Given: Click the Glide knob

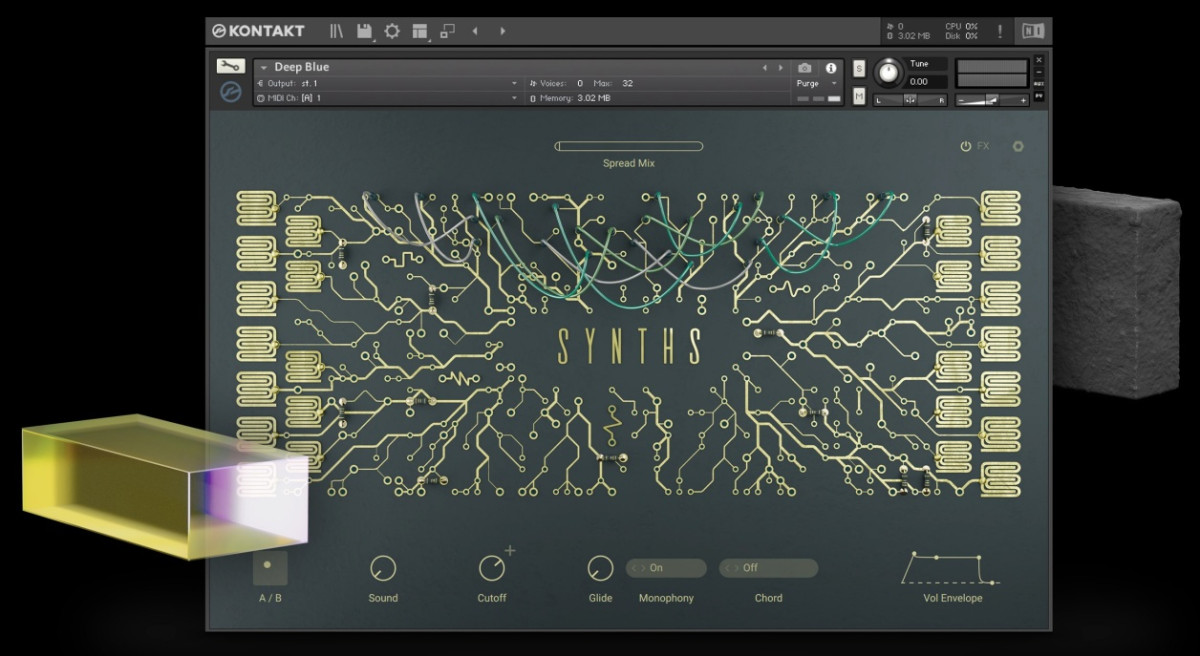Looking at the screenshot, I should 600,568.
